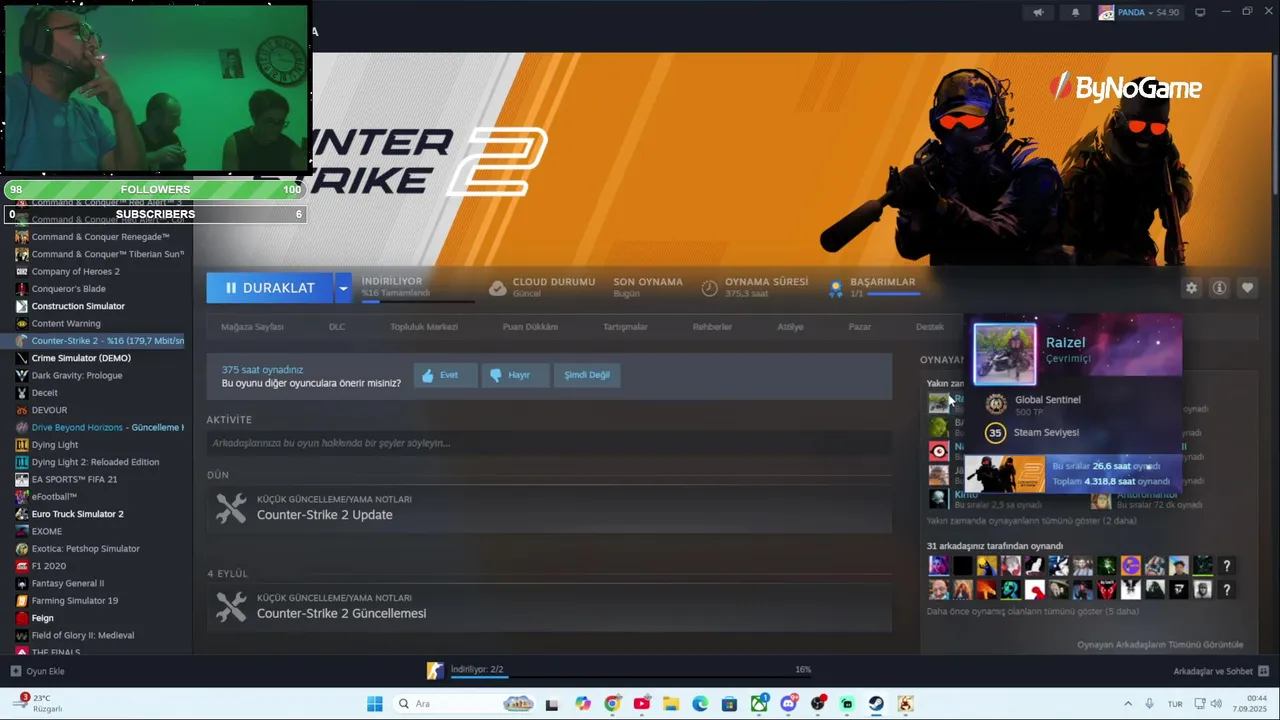Click the taskbar search box Ara
1280x720 pixels.
click(x=465, y=704)
